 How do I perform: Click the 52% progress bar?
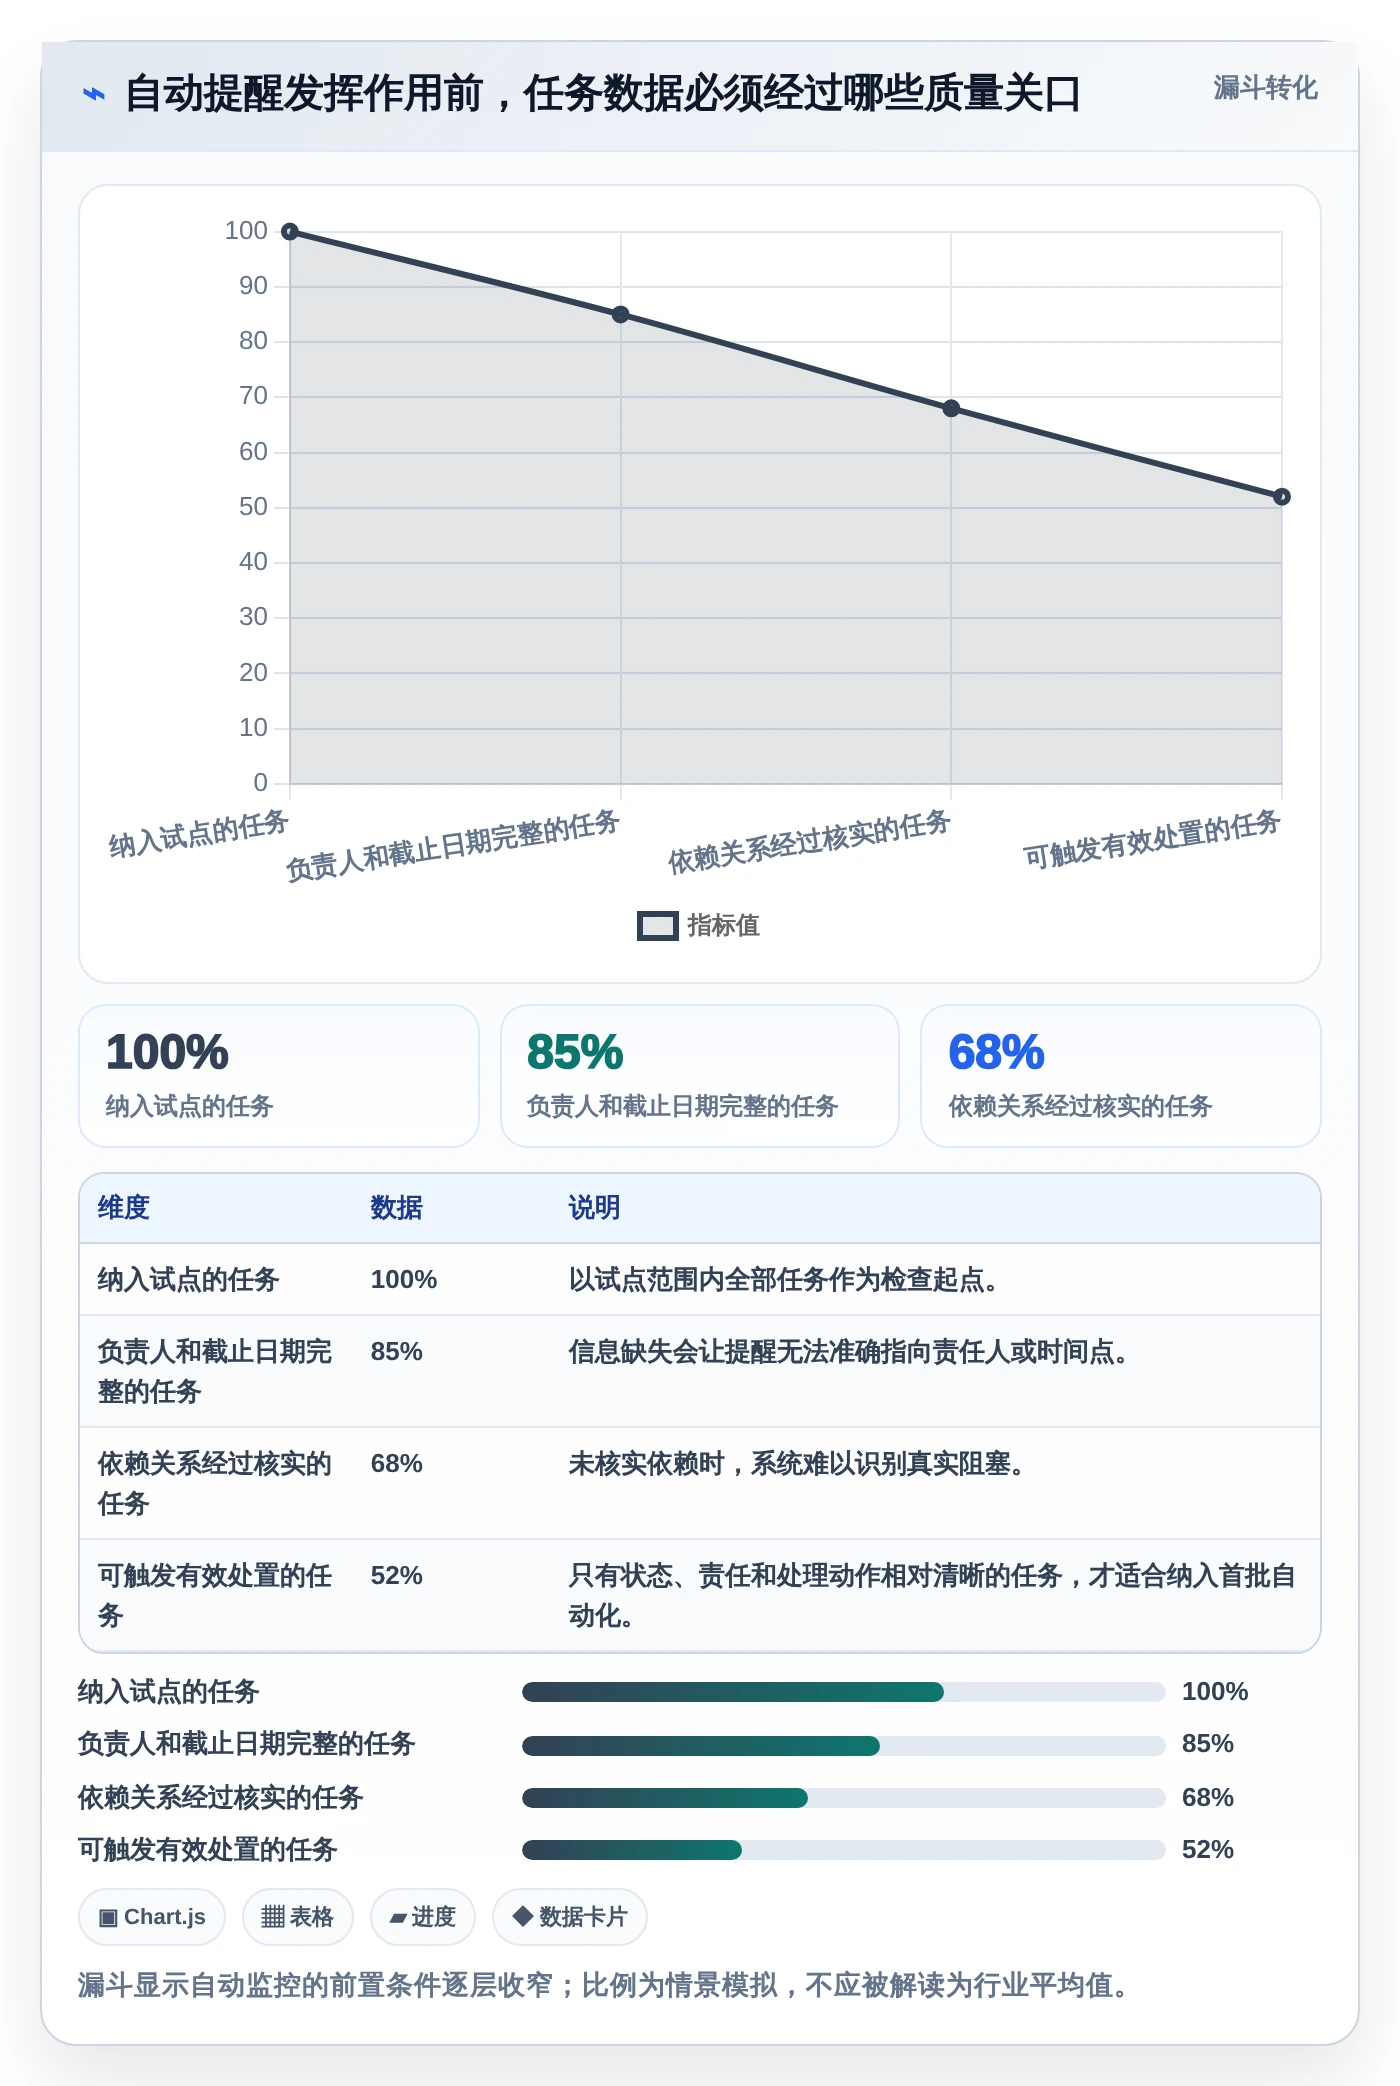coord(843,1850)
